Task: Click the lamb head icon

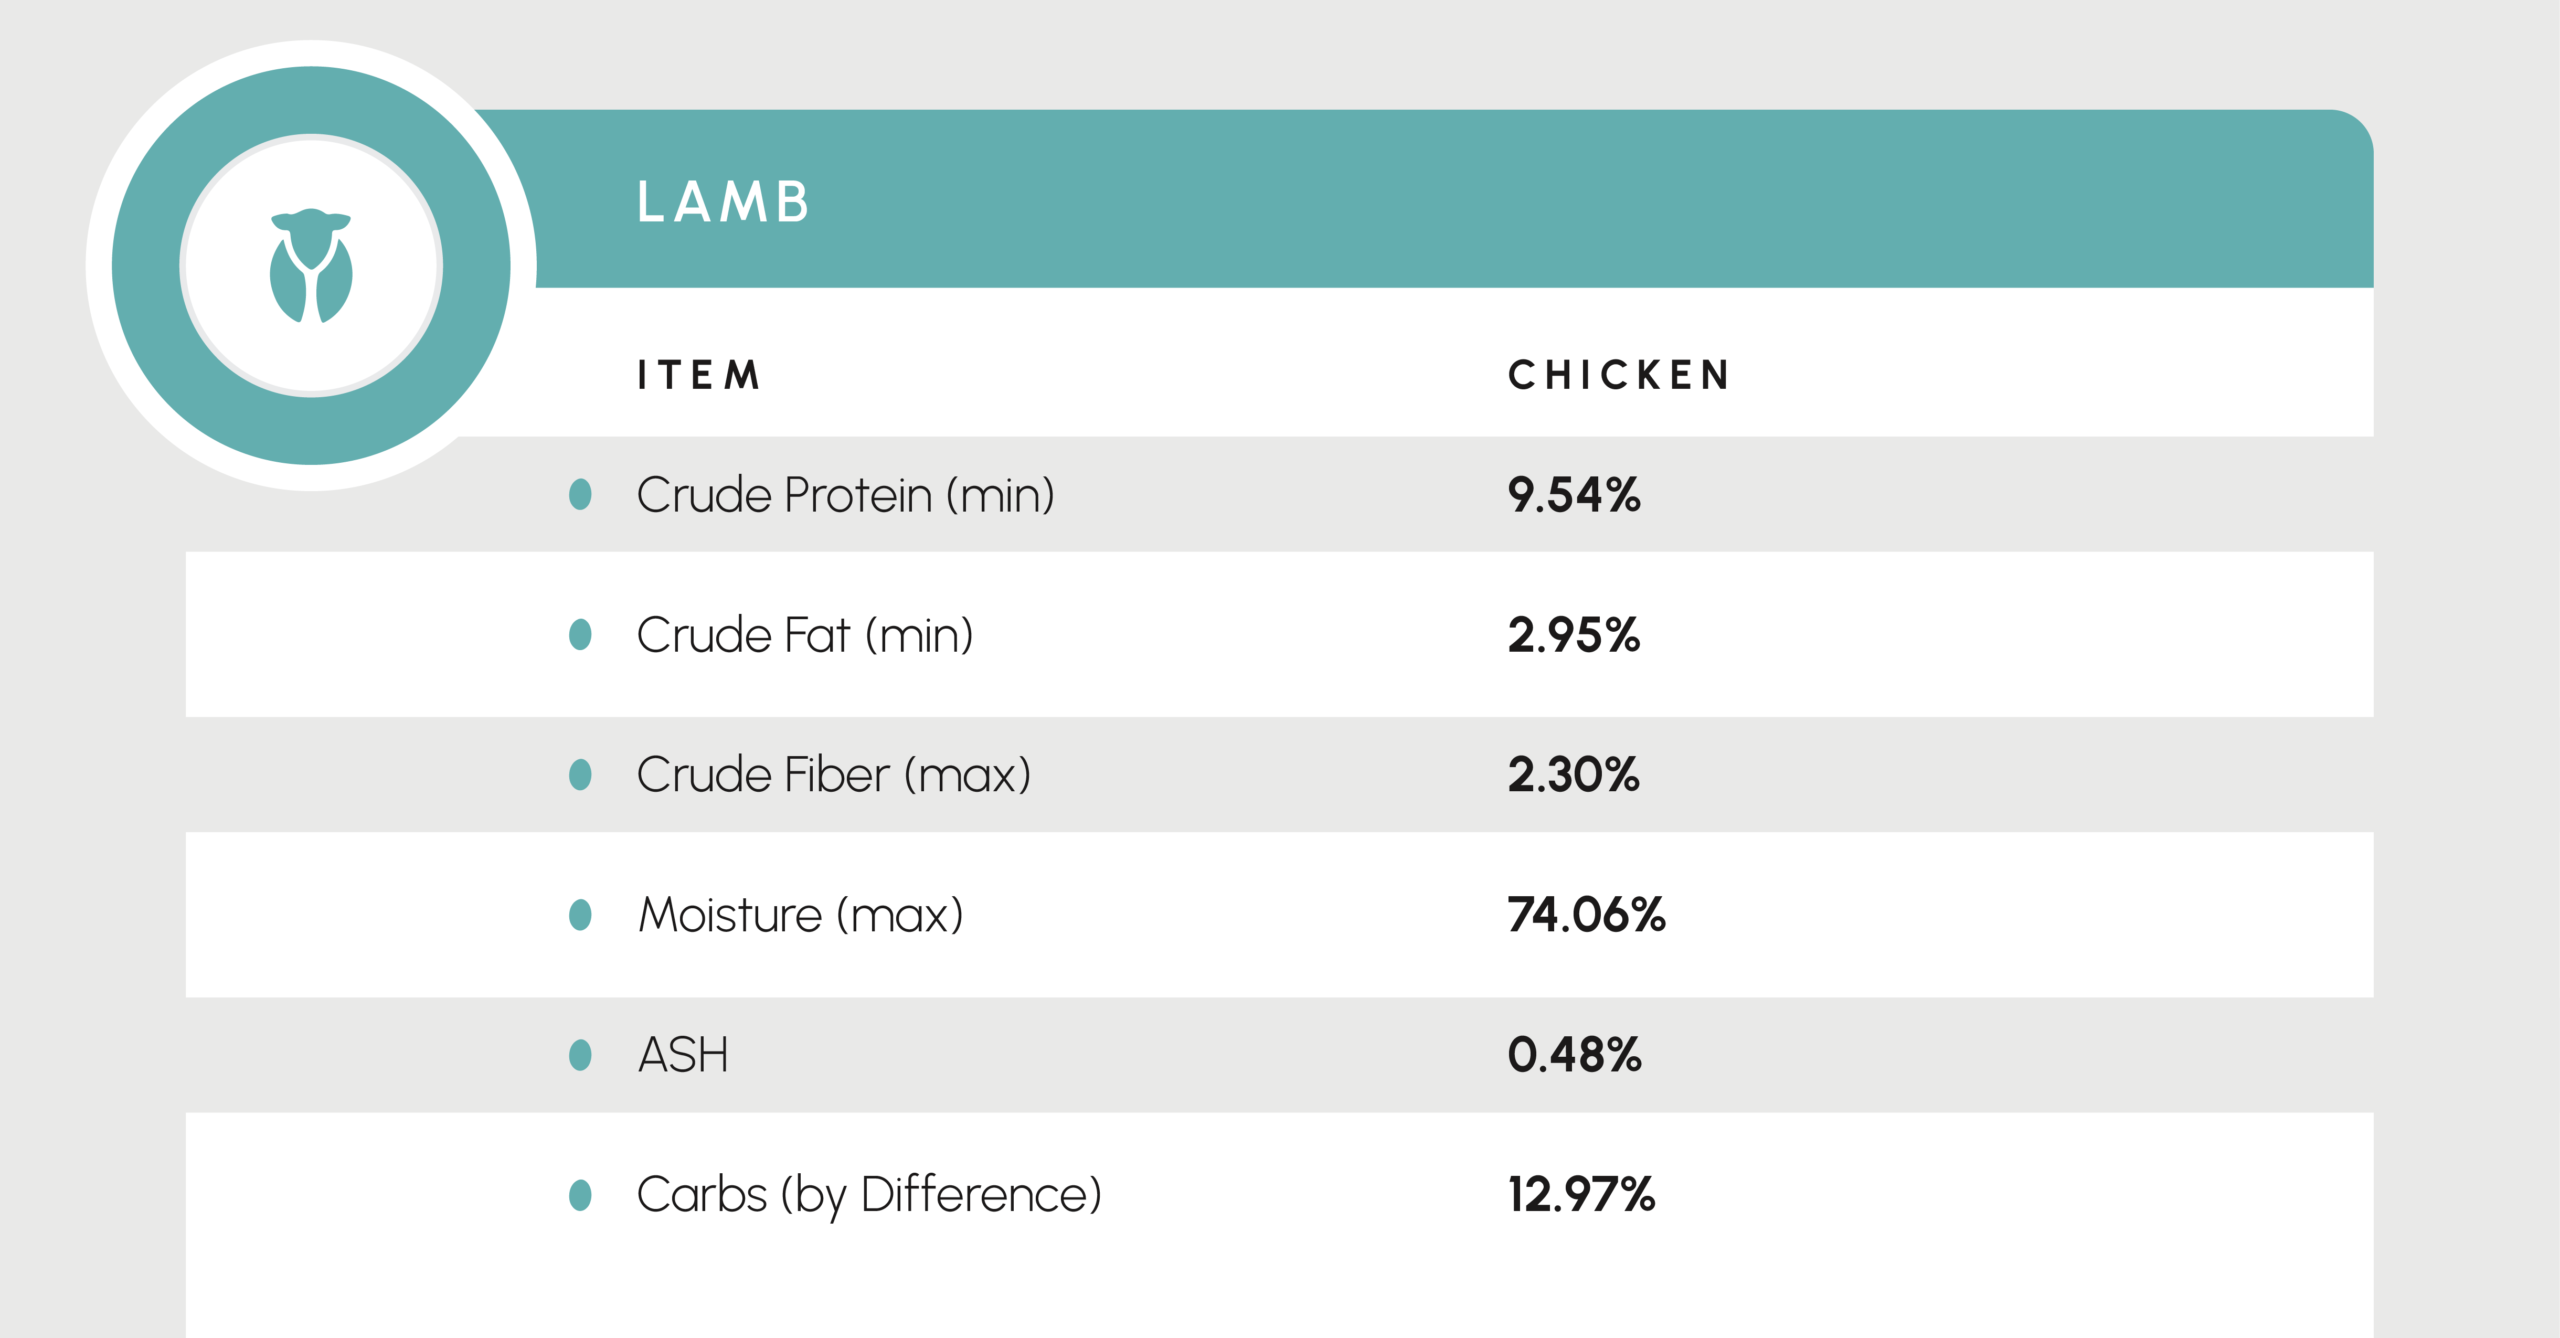Action: click(x=311, y=266)
